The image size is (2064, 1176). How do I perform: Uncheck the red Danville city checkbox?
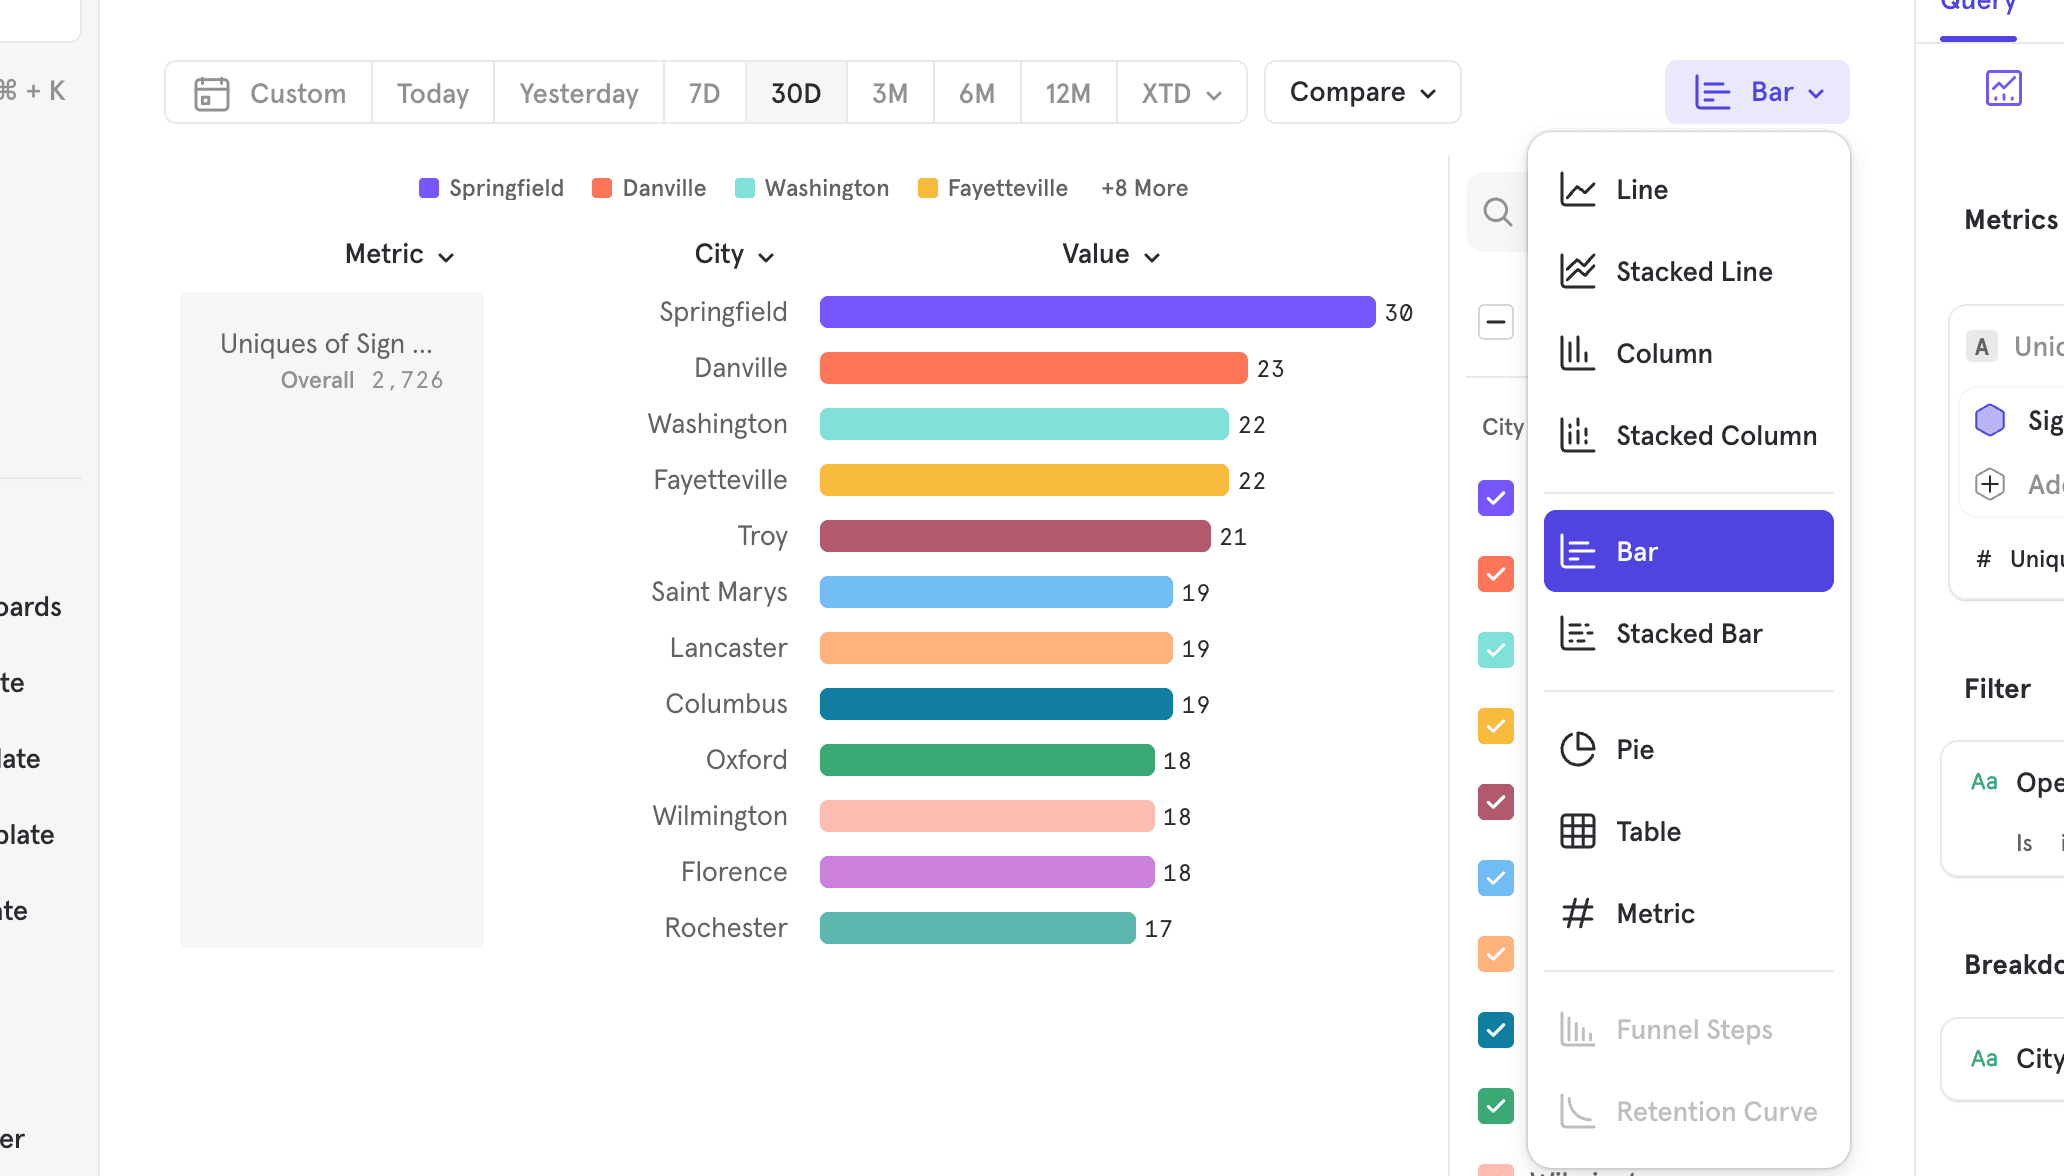1495,573
